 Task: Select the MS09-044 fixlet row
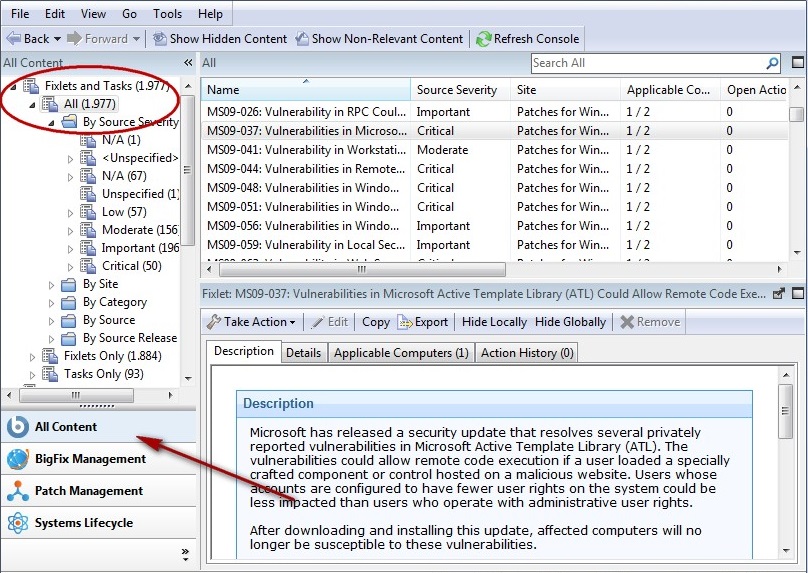(494, 169)
